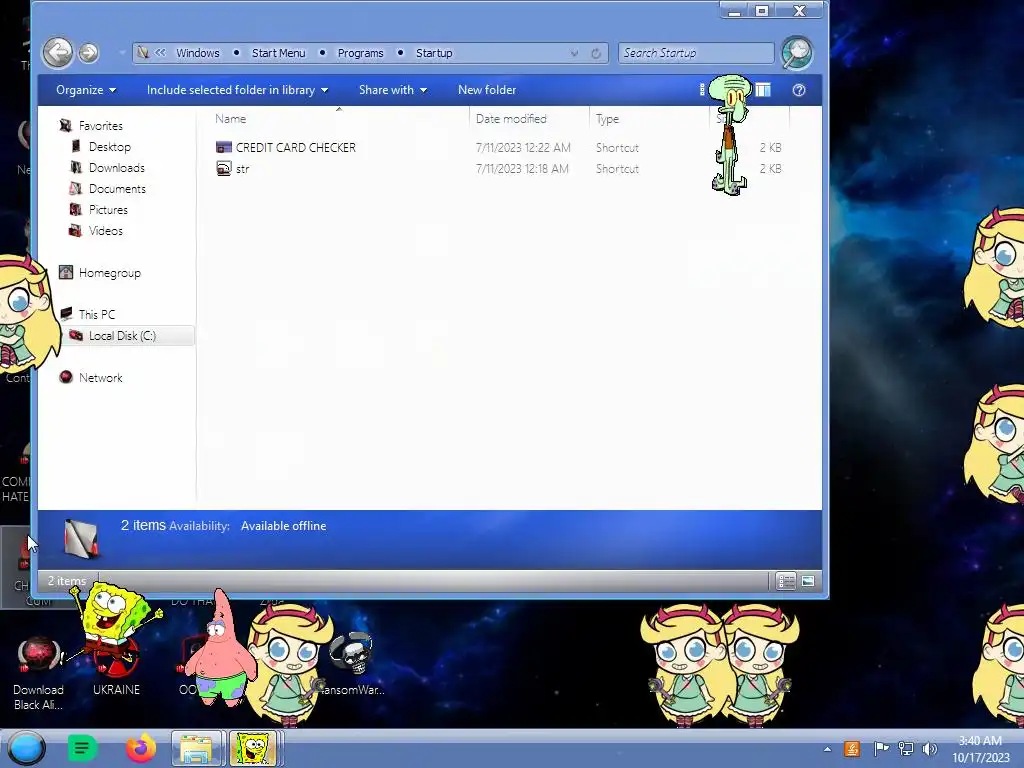Select Local Disk (C:) in the sidebar
Screen dimensions: 1024x768
[122, 336]
